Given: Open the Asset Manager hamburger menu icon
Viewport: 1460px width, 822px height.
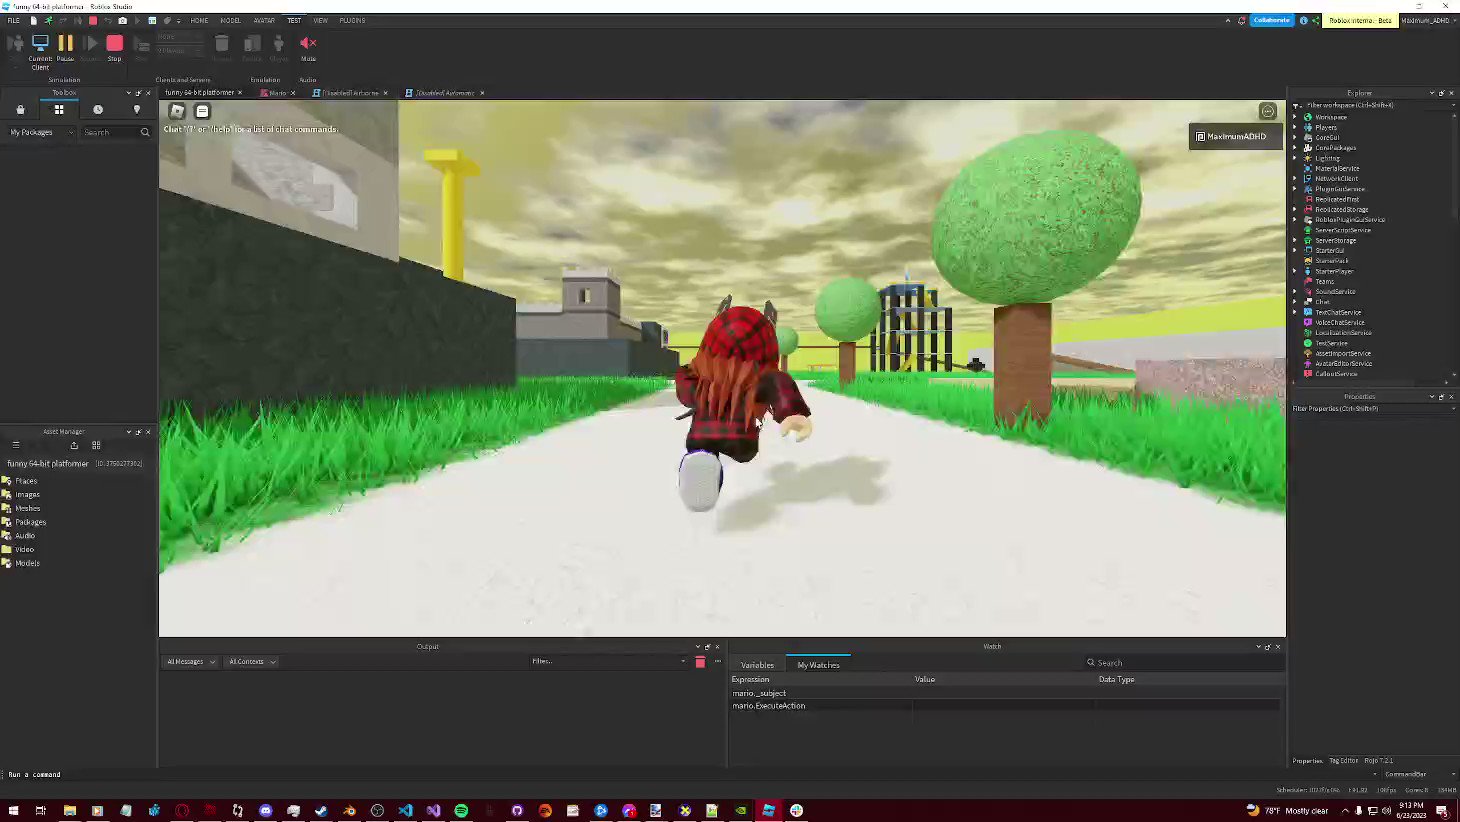Looking at the screenshot, I should coord(15,445).
